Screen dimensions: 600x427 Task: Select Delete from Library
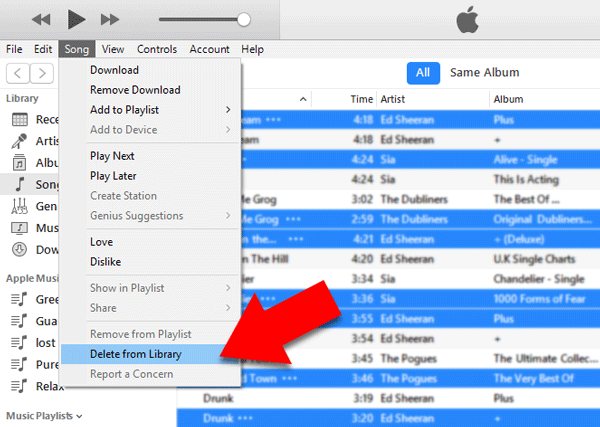tap(150, 354)
